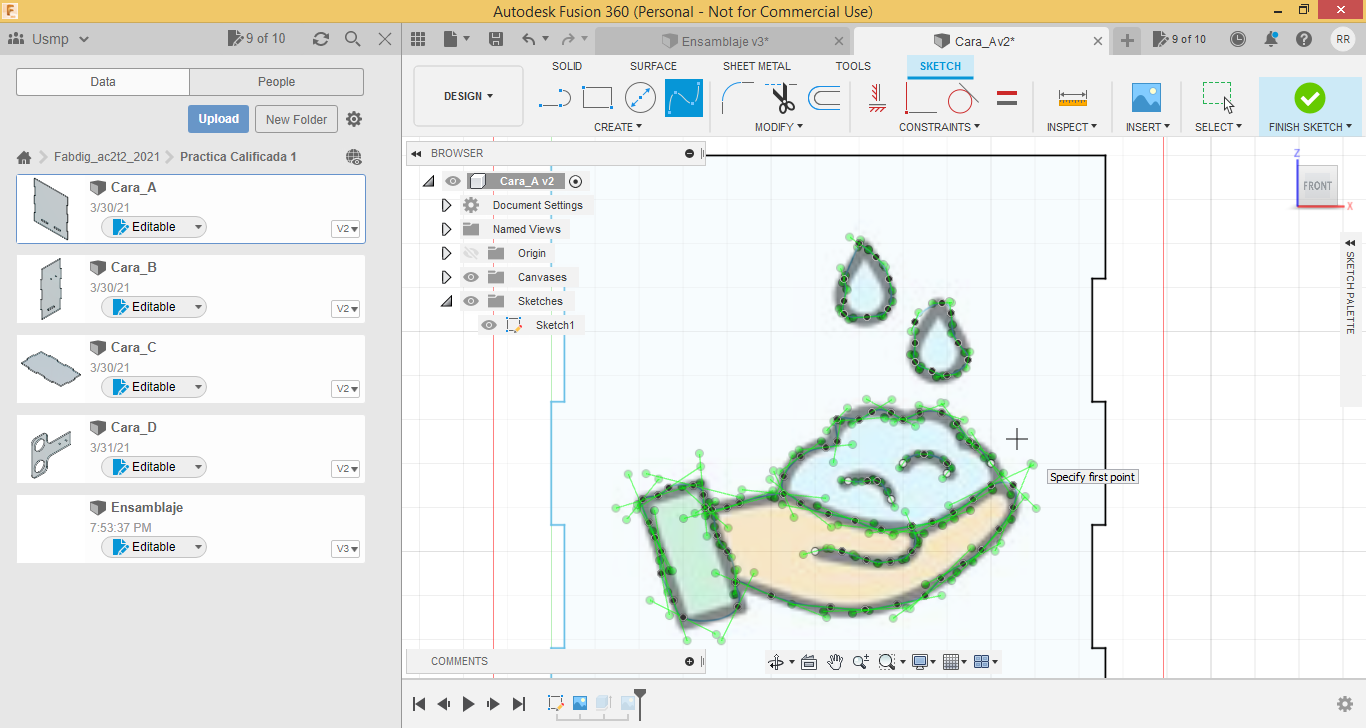
Task: Click the Look At icon
Action: coord(809,662)
